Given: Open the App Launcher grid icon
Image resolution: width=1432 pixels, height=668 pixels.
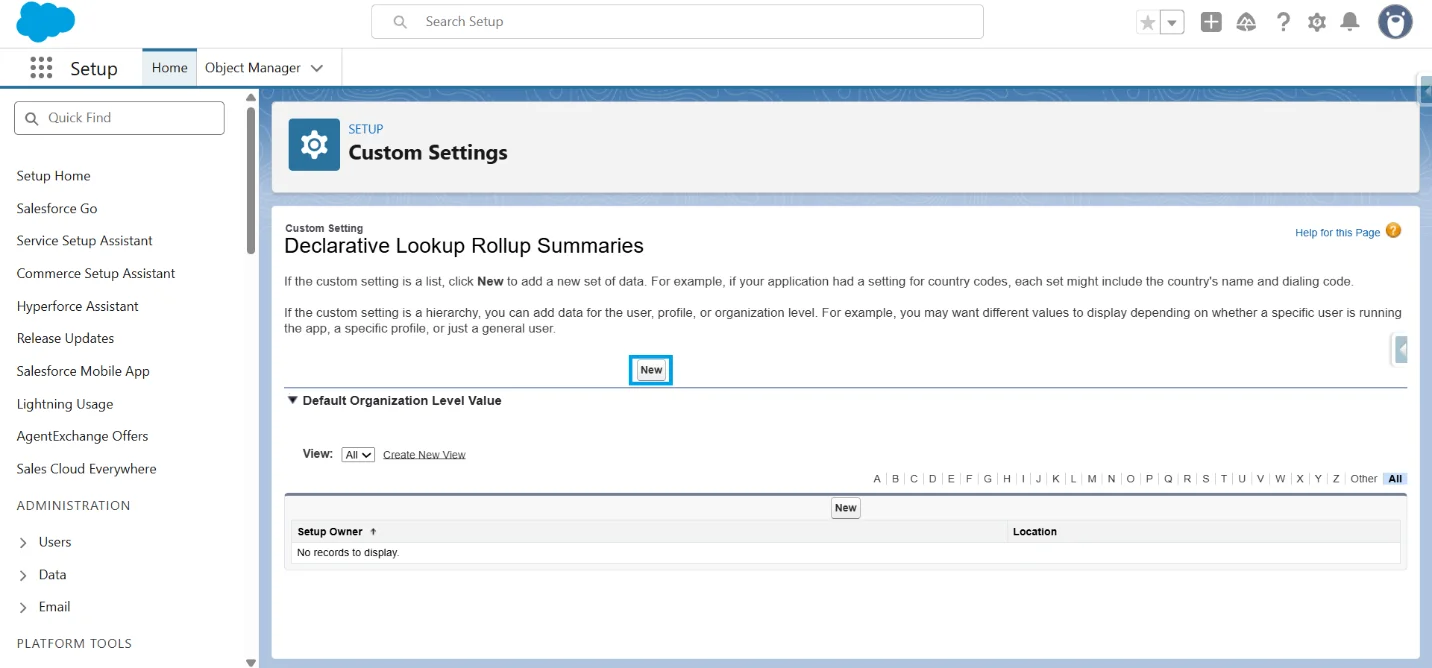Looking at the screenshot, I should 41,68.
